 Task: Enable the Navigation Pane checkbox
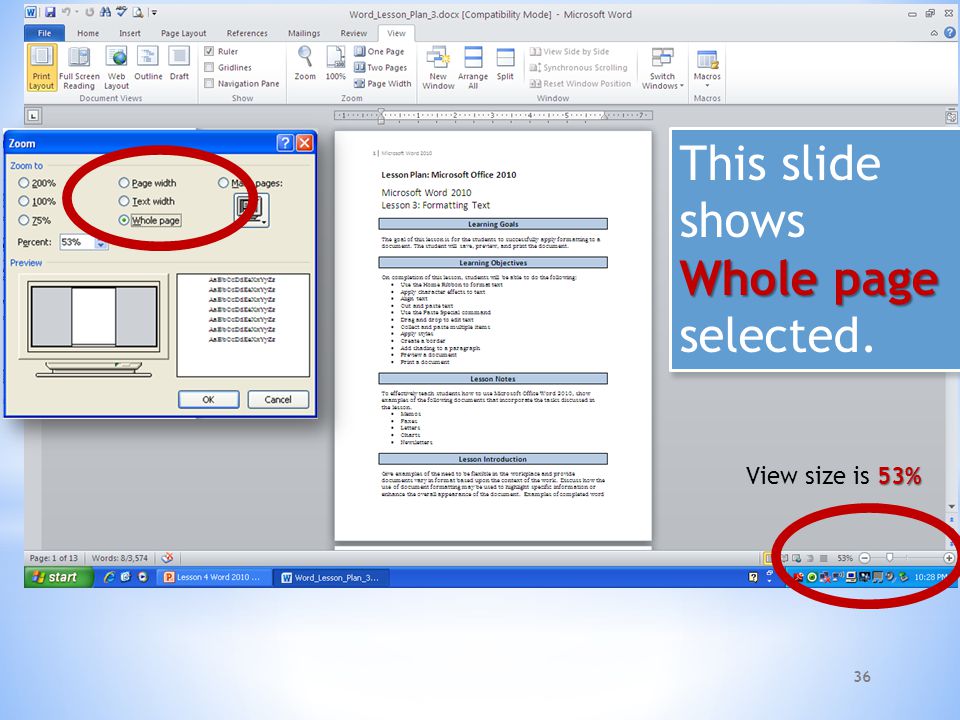[x=209, y=83]
